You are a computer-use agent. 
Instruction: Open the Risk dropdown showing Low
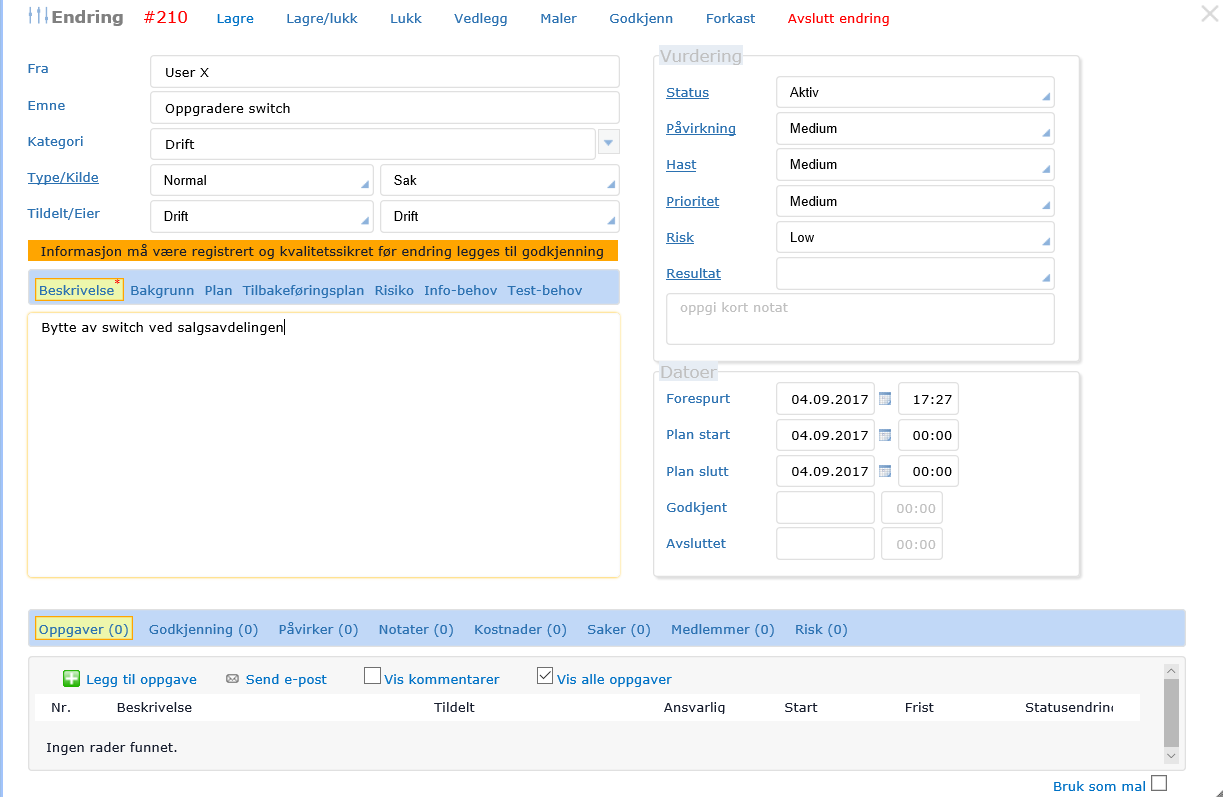915,237
